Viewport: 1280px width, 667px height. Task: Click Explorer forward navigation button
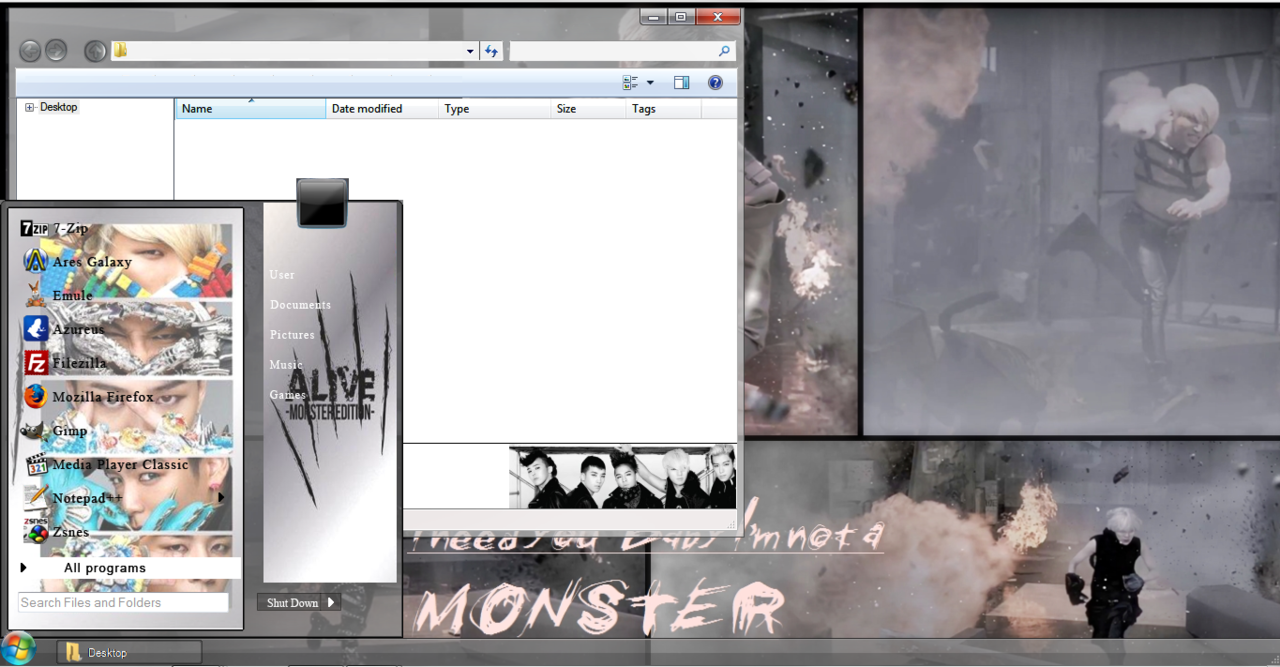click(x=56, y=50)
